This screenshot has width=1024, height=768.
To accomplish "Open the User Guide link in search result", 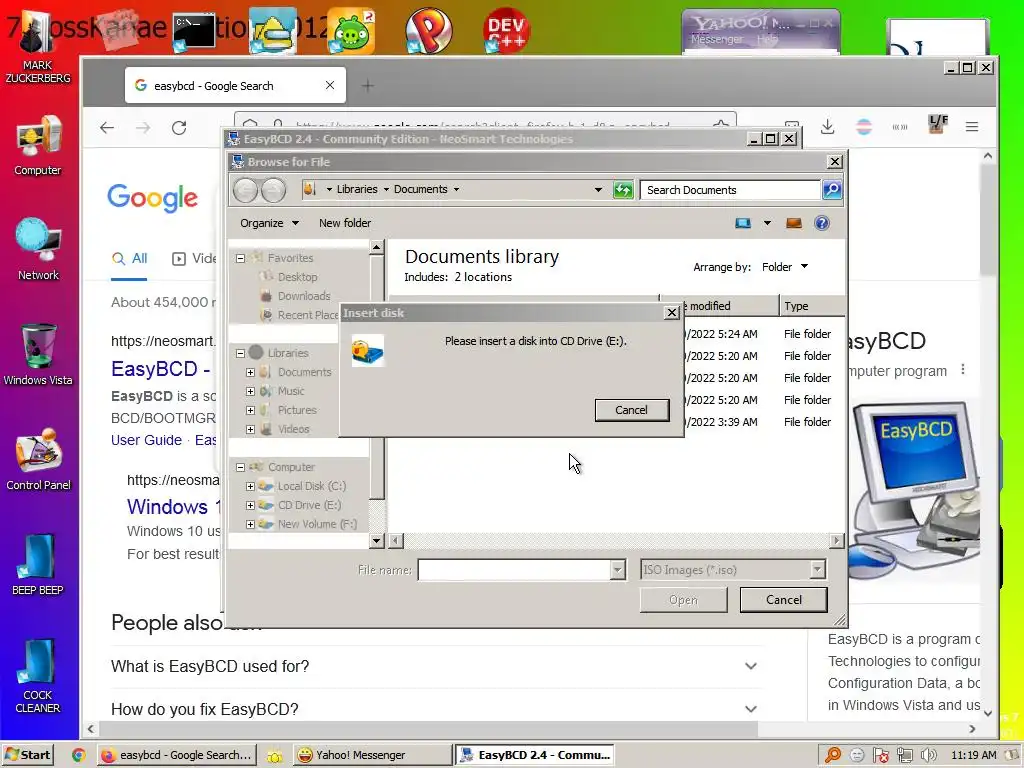I will point(146,440).
